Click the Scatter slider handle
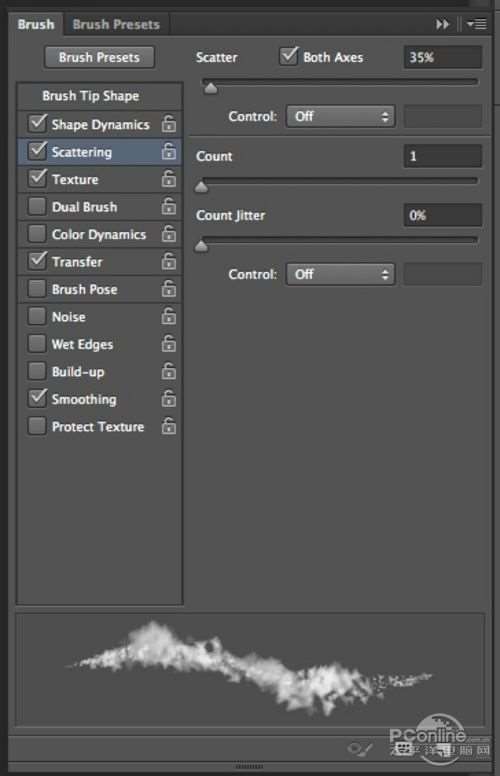 (x=210, y=88)
